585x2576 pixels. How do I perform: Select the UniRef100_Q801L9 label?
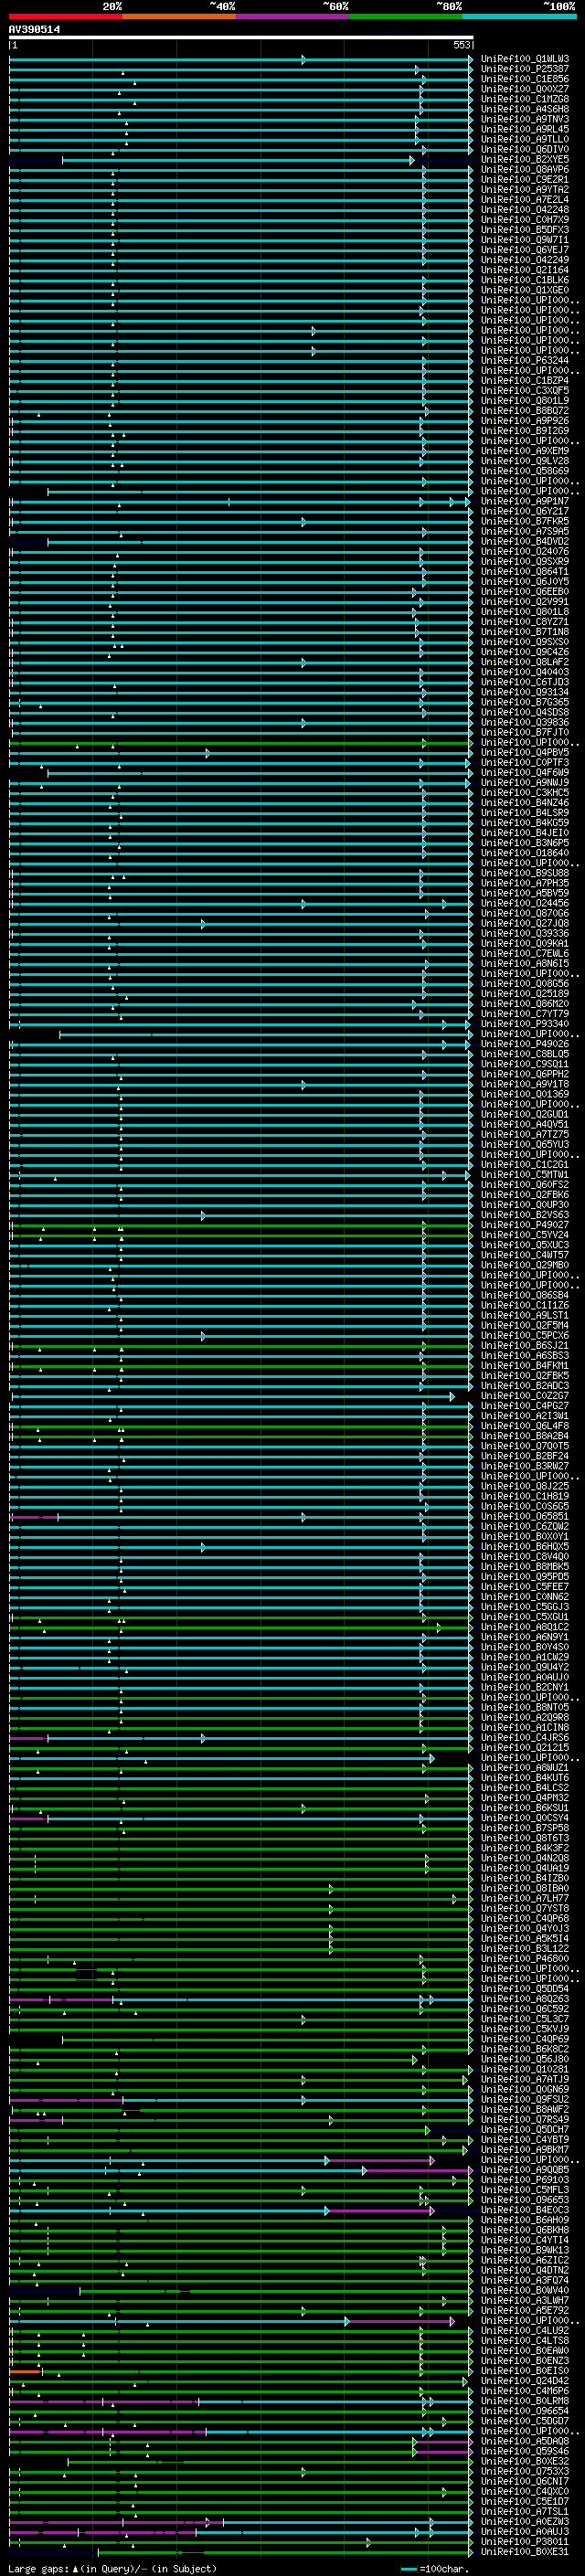click(525, 400)
